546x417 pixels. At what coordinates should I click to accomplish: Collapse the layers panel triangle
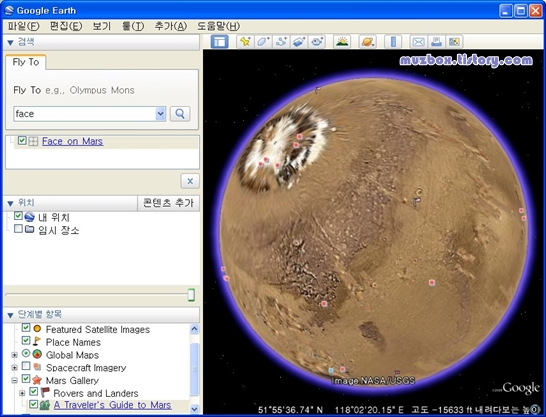(x=10, y=315)
